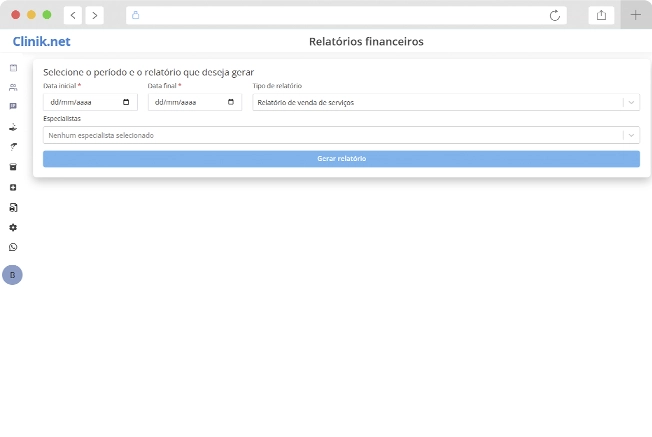652x437 pixels.
Task: Open the patients icon in the sidebar
Action: (13, 87)
